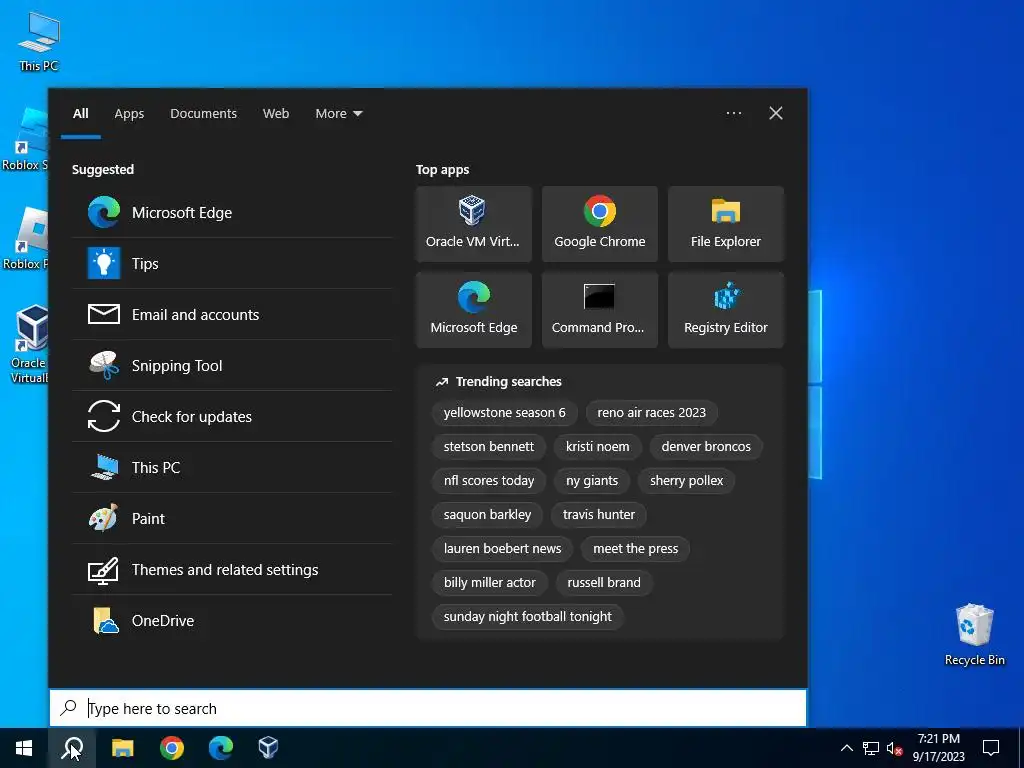This screenshot has height=768, width=1024.
Task: Open the taskbar clock and date
Action: 938,748
